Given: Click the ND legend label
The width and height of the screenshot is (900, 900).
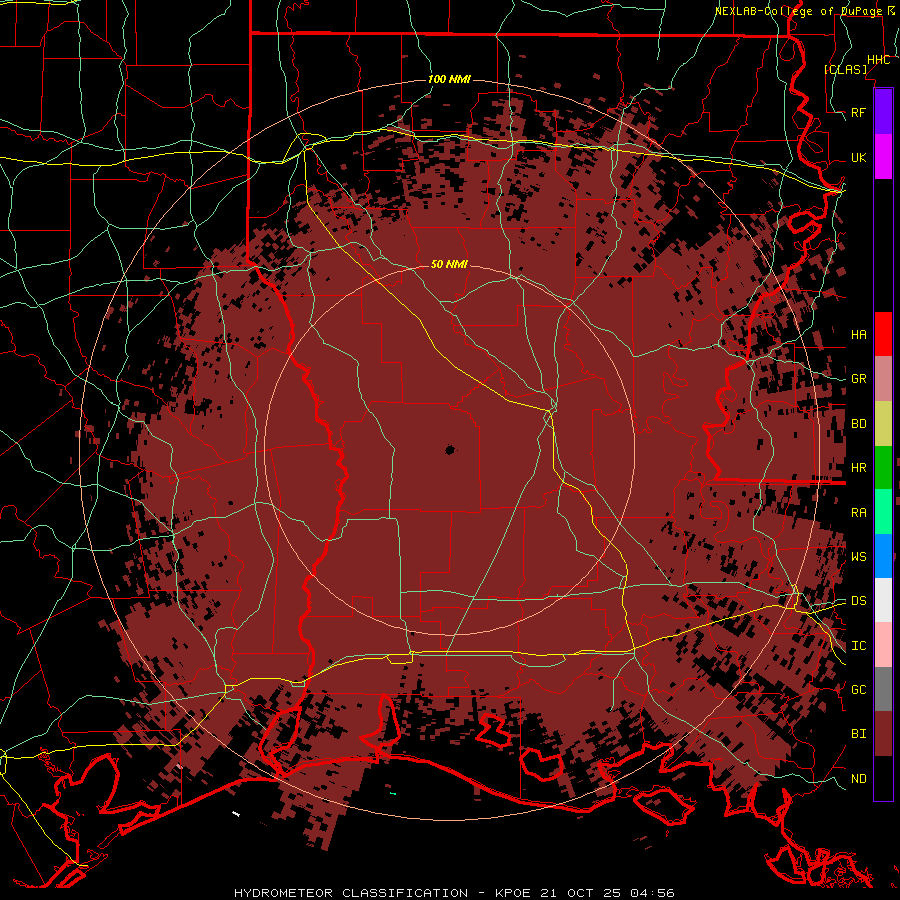Looking at the screenshot, I should [x=858, y=779].
